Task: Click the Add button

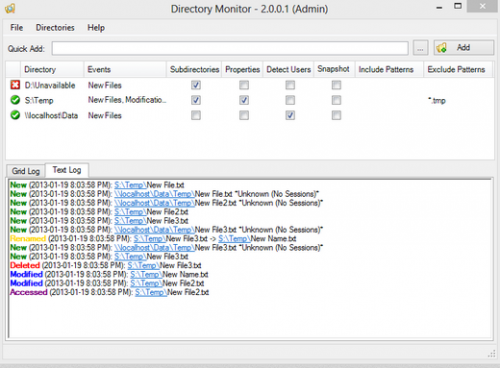Action: [464, 48]
